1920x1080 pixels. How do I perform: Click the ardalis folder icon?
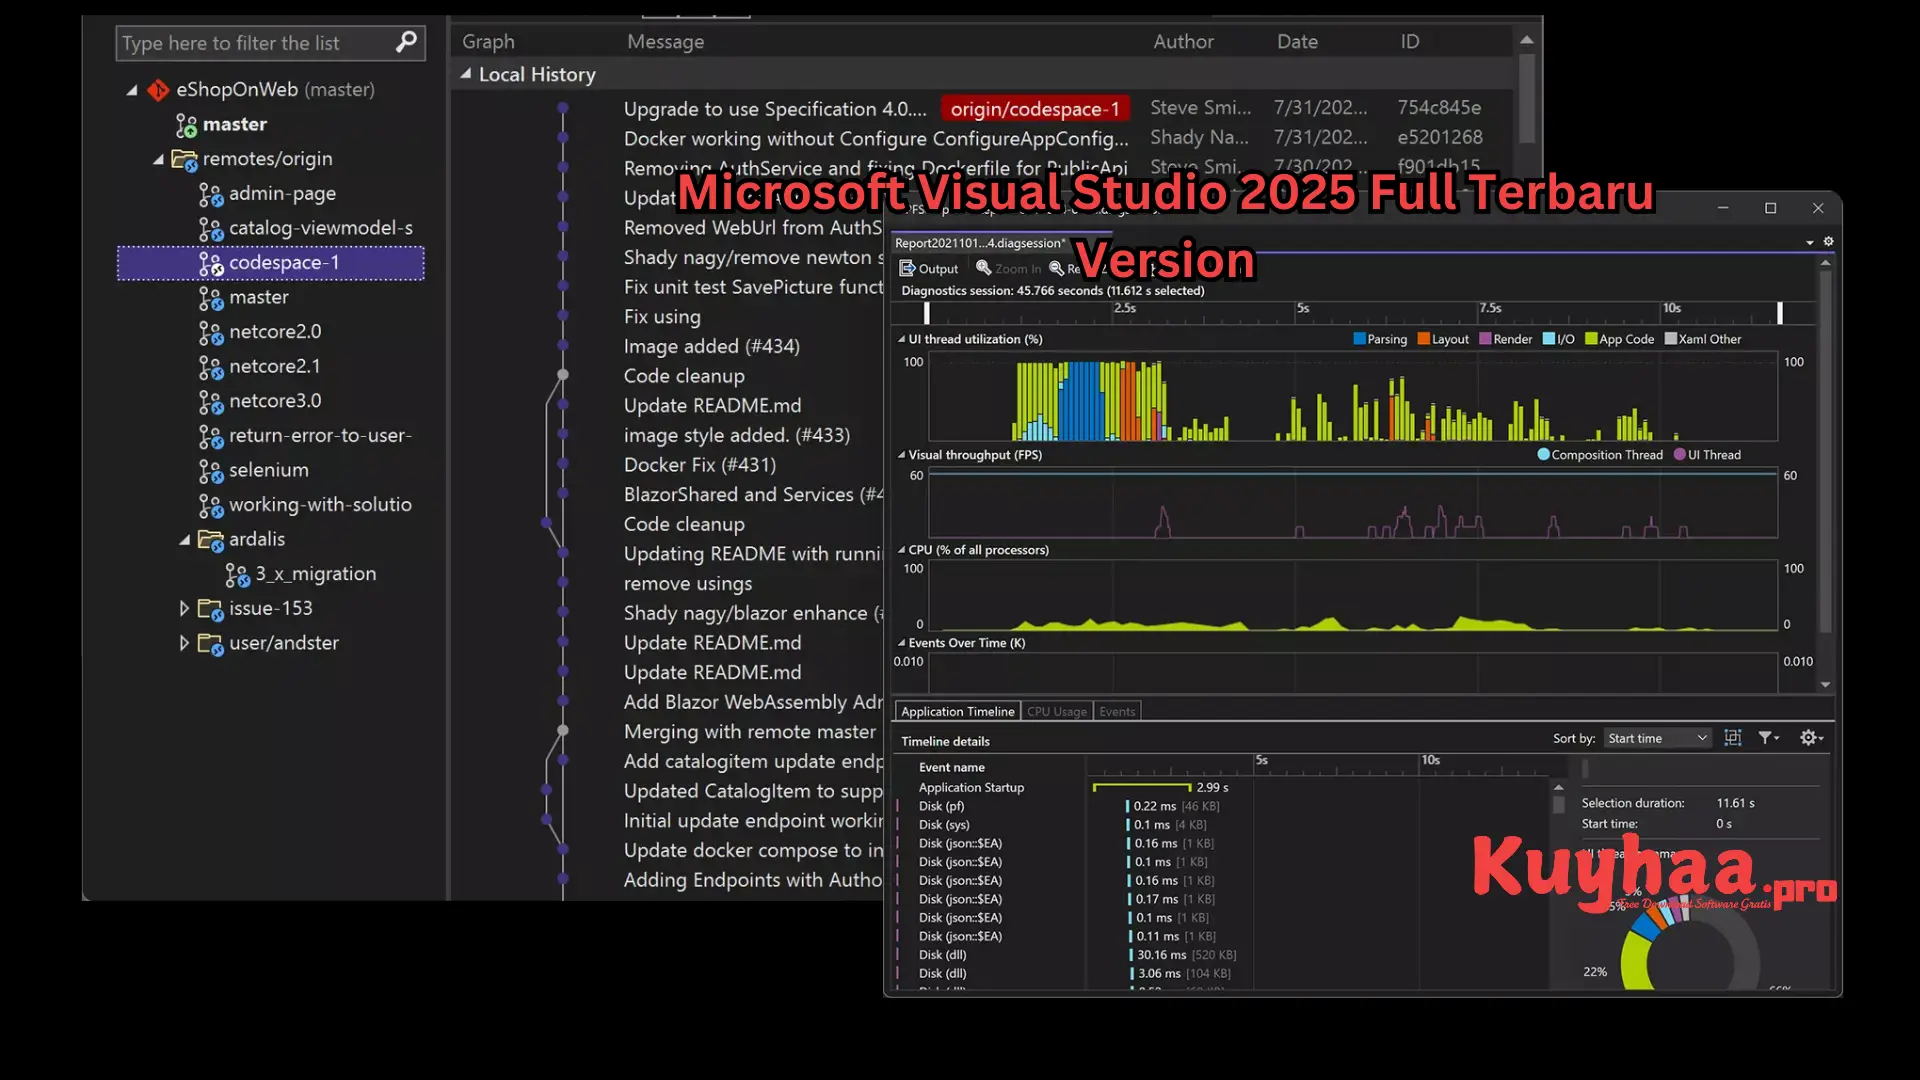click(x=210, y=540)
